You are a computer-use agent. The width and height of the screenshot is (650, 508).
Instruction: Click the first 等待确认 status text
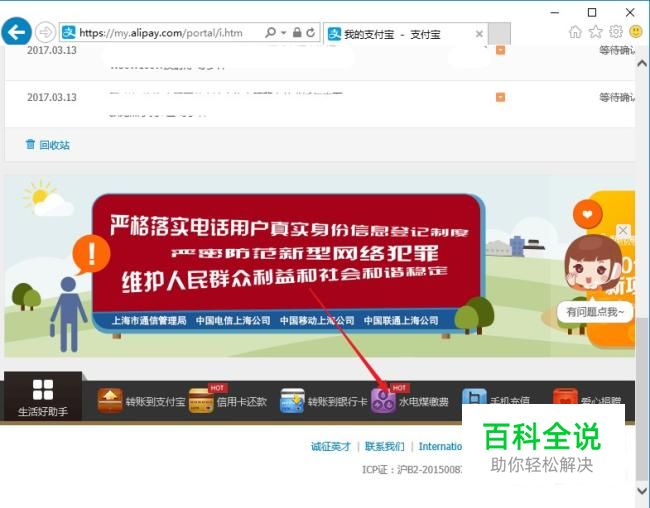pos(617,50)
